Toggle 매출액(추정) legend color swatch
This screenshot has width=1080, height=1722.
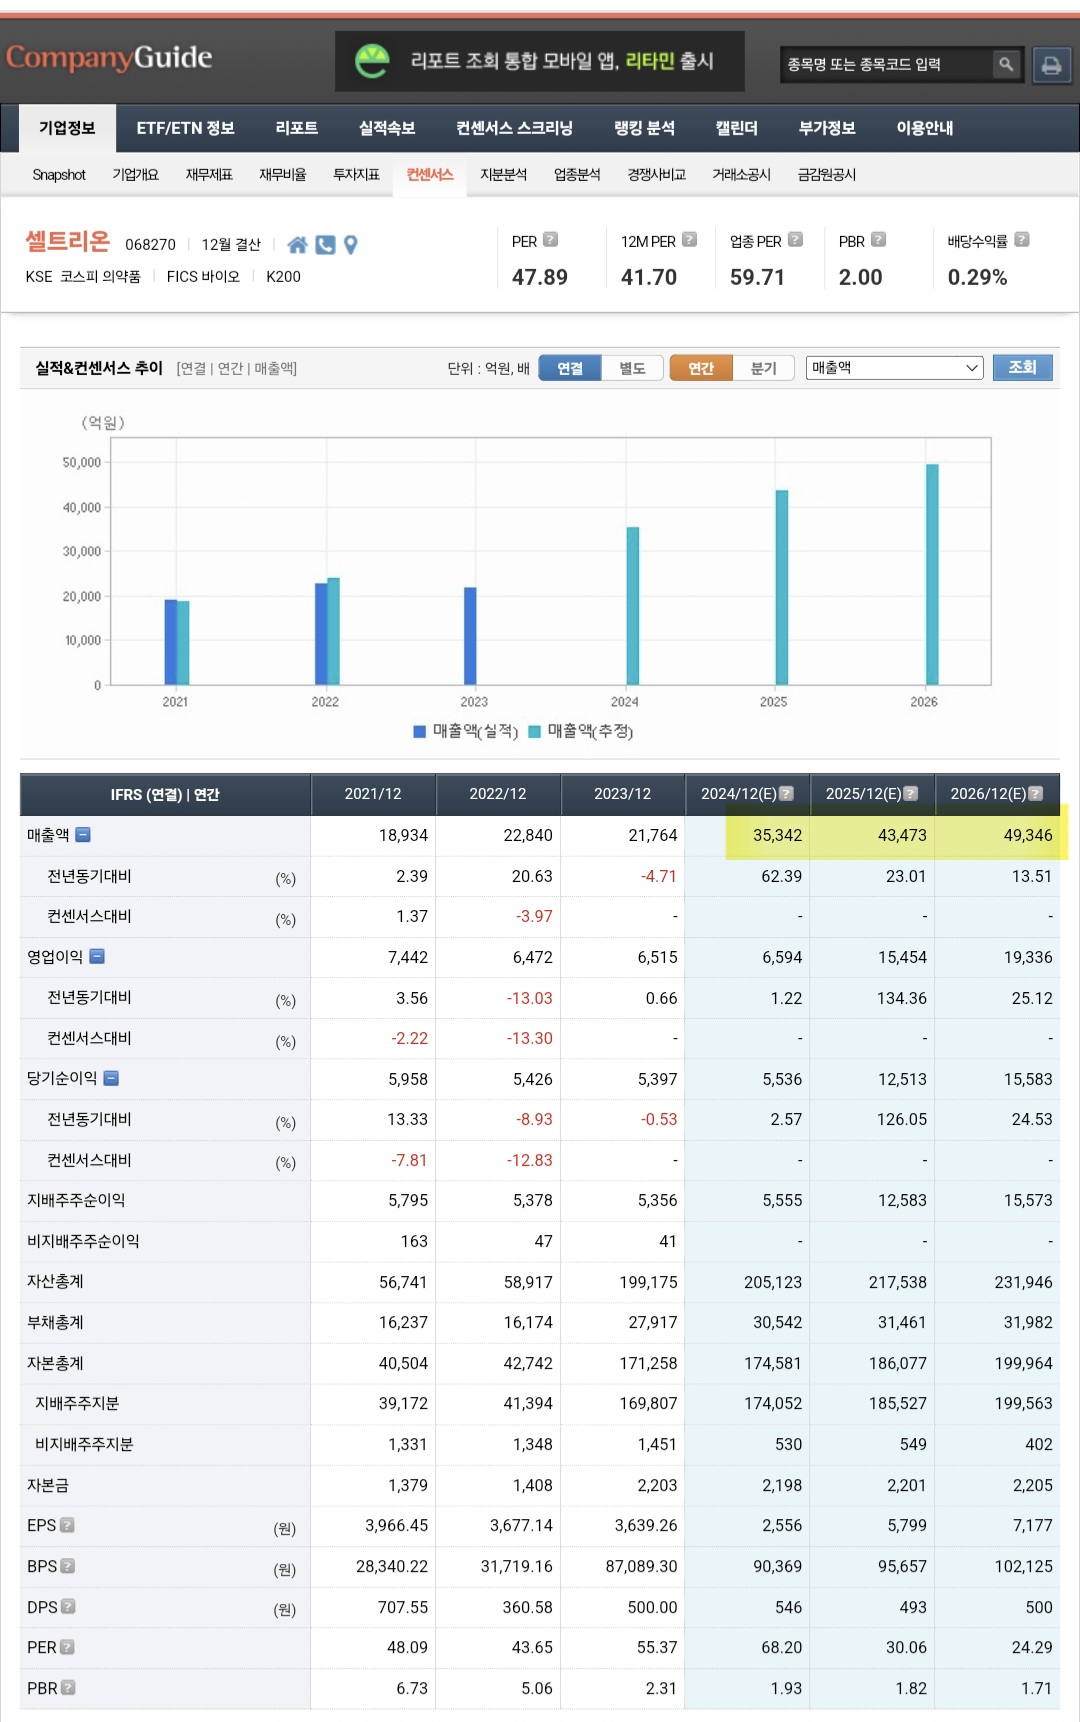535,732
